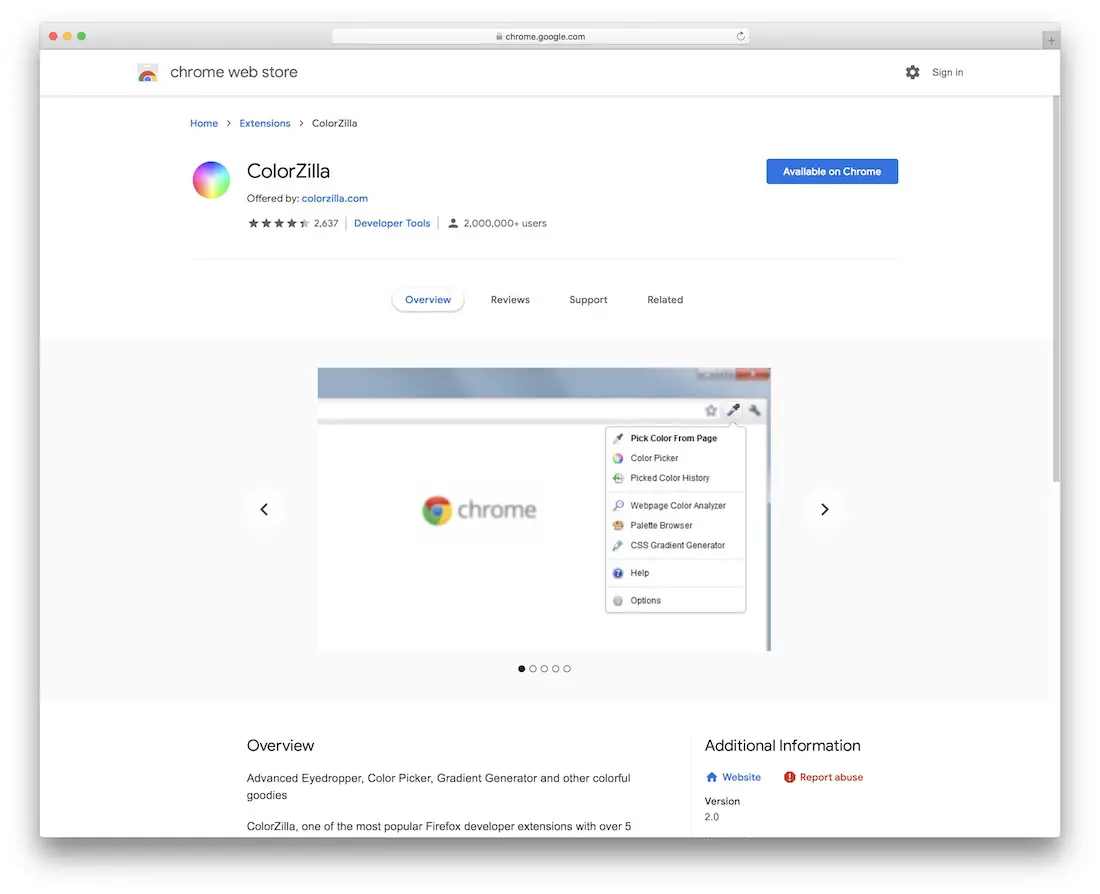This screenshot has width=1100, height=894.
Task: Click the Chrome Web Store logo icon
Action: (x=147, y=72)
